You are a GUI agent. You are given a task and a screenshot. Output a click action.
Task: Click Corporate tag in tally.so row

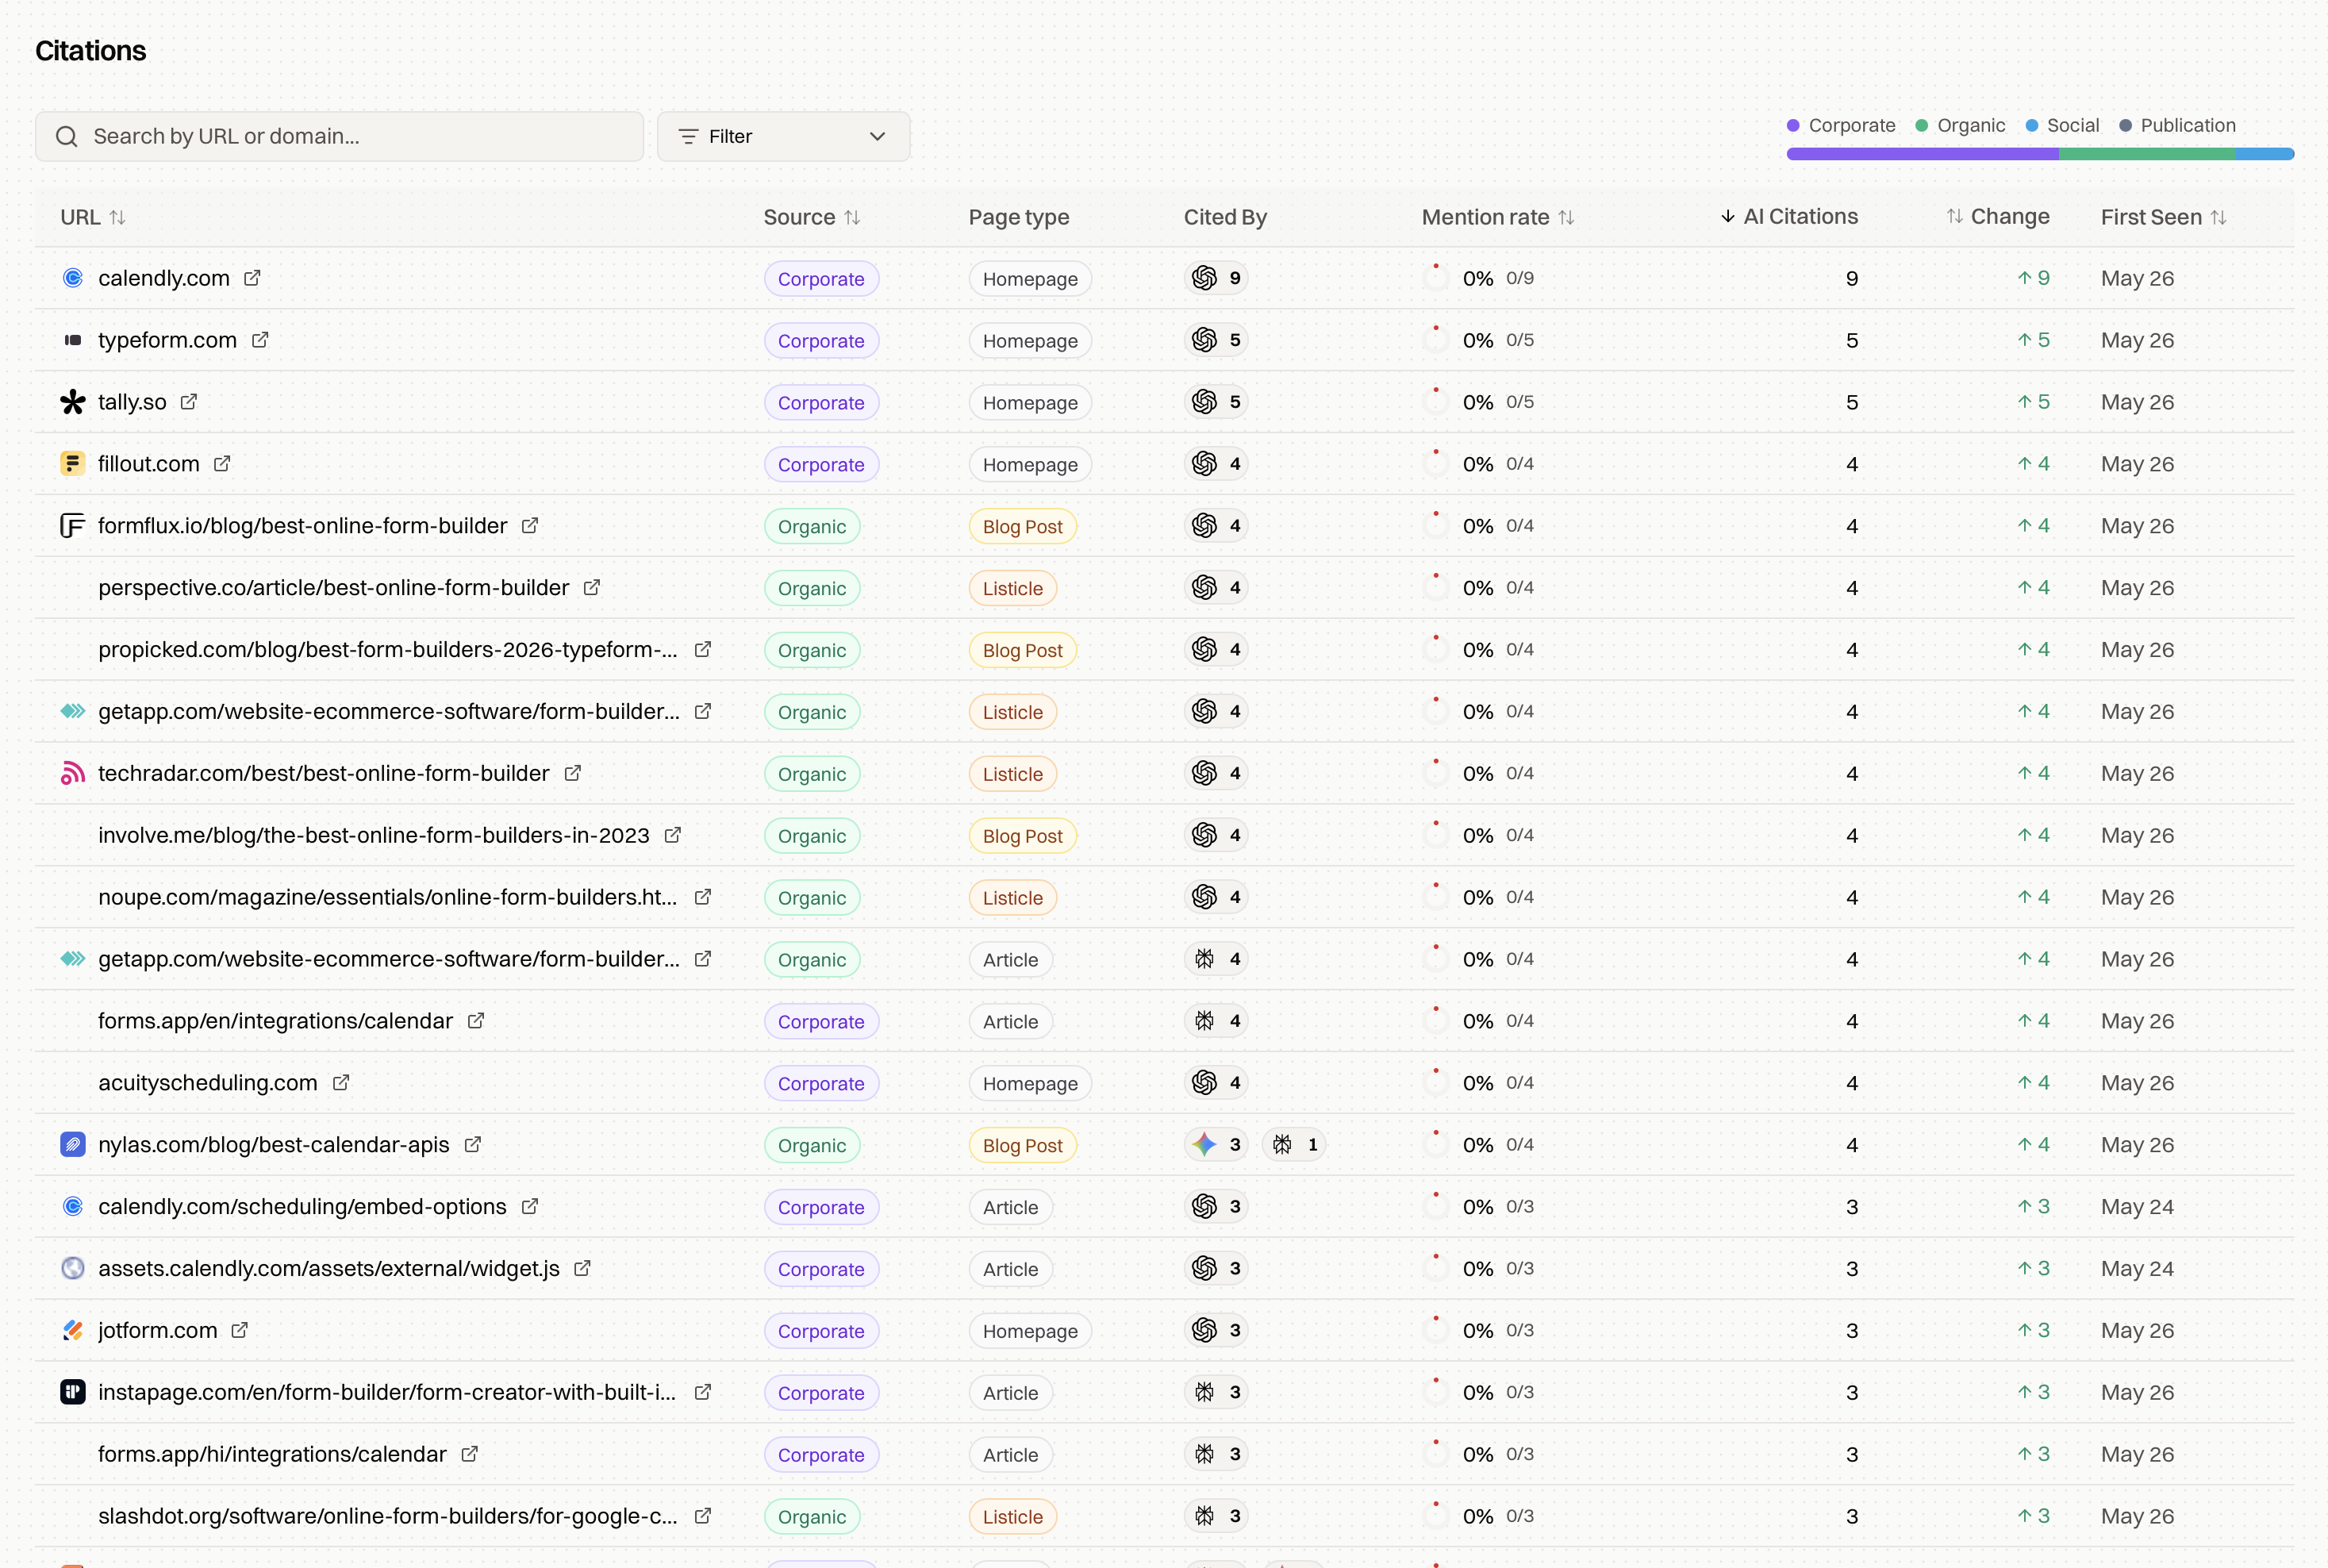(821, 402)
